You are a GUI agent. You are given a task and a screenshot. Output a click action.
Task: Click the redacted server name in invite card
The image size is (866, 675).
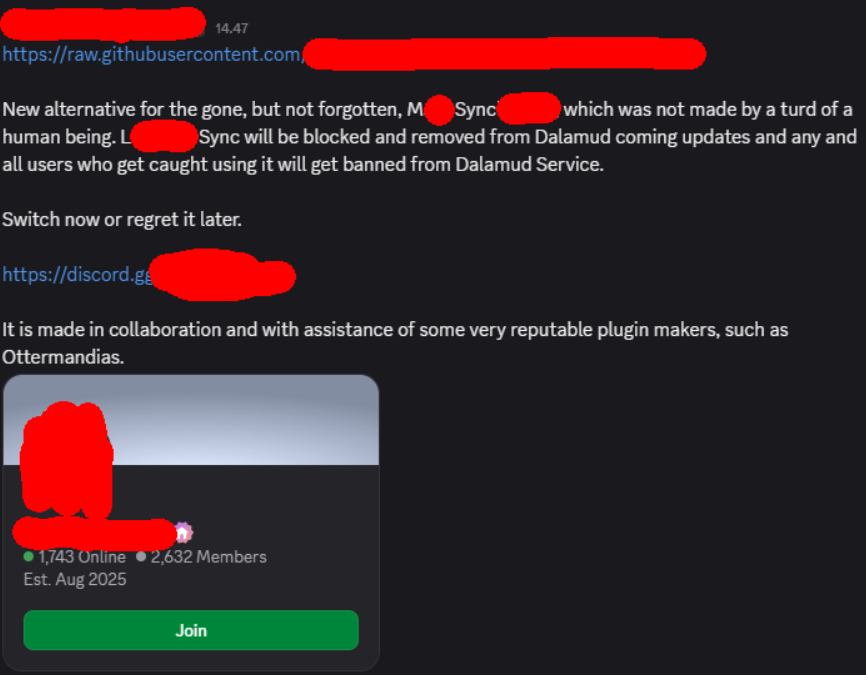click(94, 534)
